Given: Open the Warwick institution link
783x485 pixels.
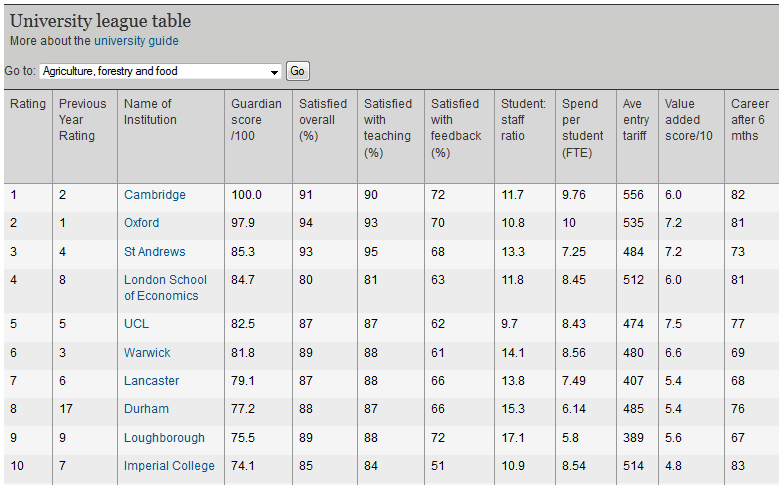Looking at the screenshot, I should (147, 353).
